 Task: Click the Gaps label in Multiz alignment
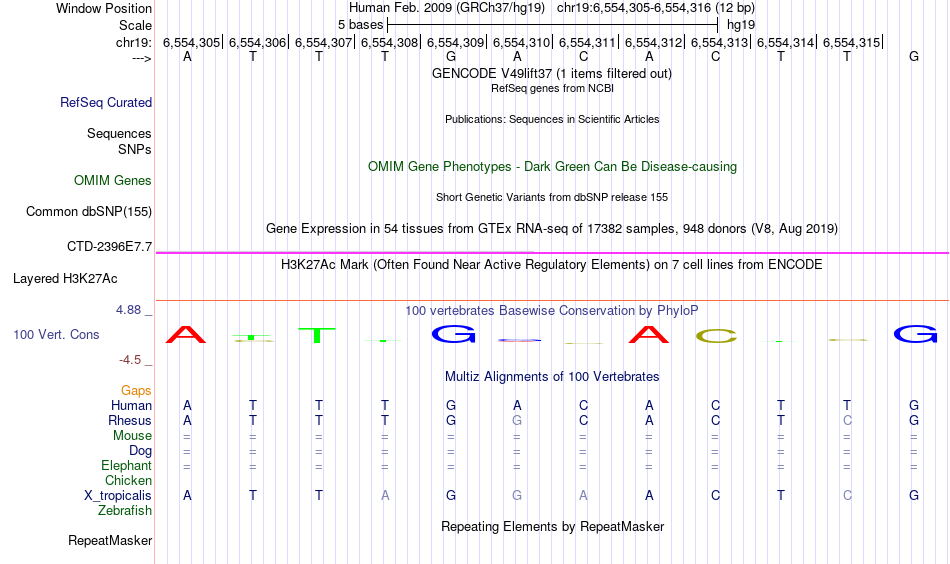(136, 391)
